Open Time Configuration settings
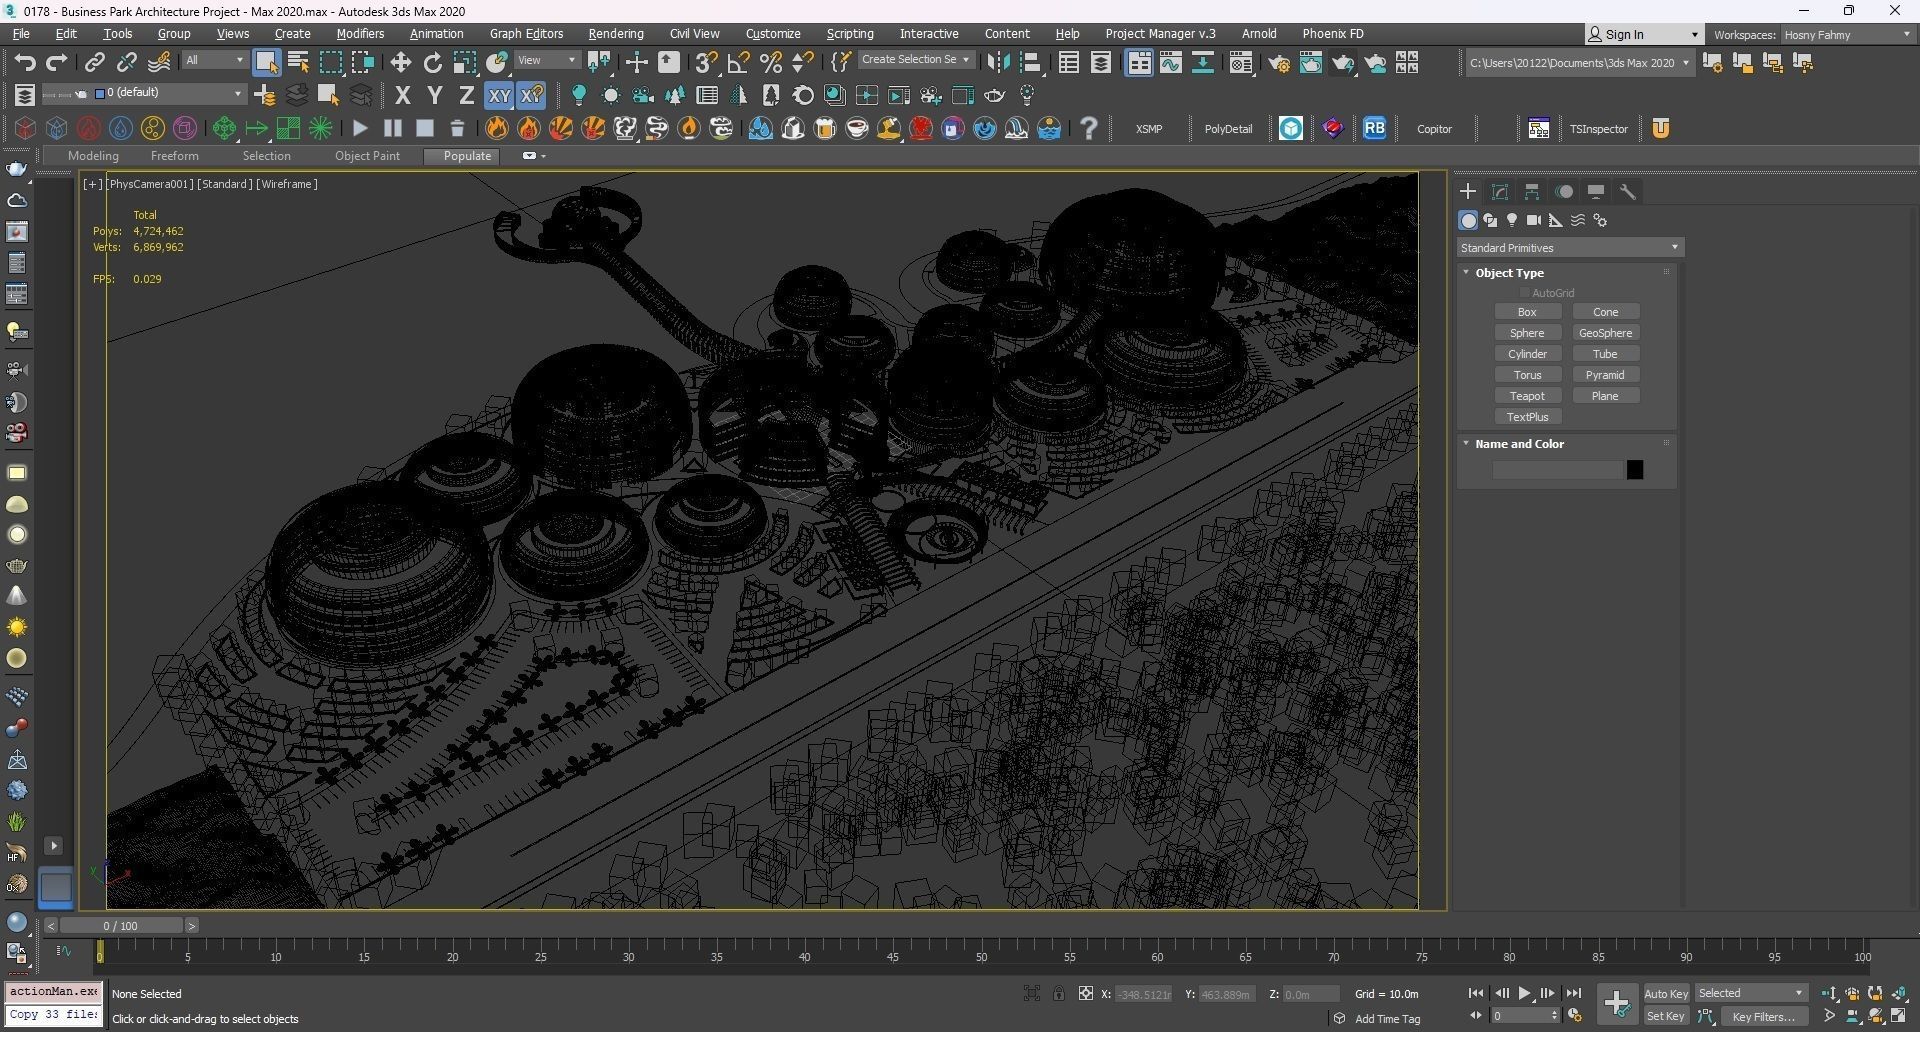 pos(1574,1016)
